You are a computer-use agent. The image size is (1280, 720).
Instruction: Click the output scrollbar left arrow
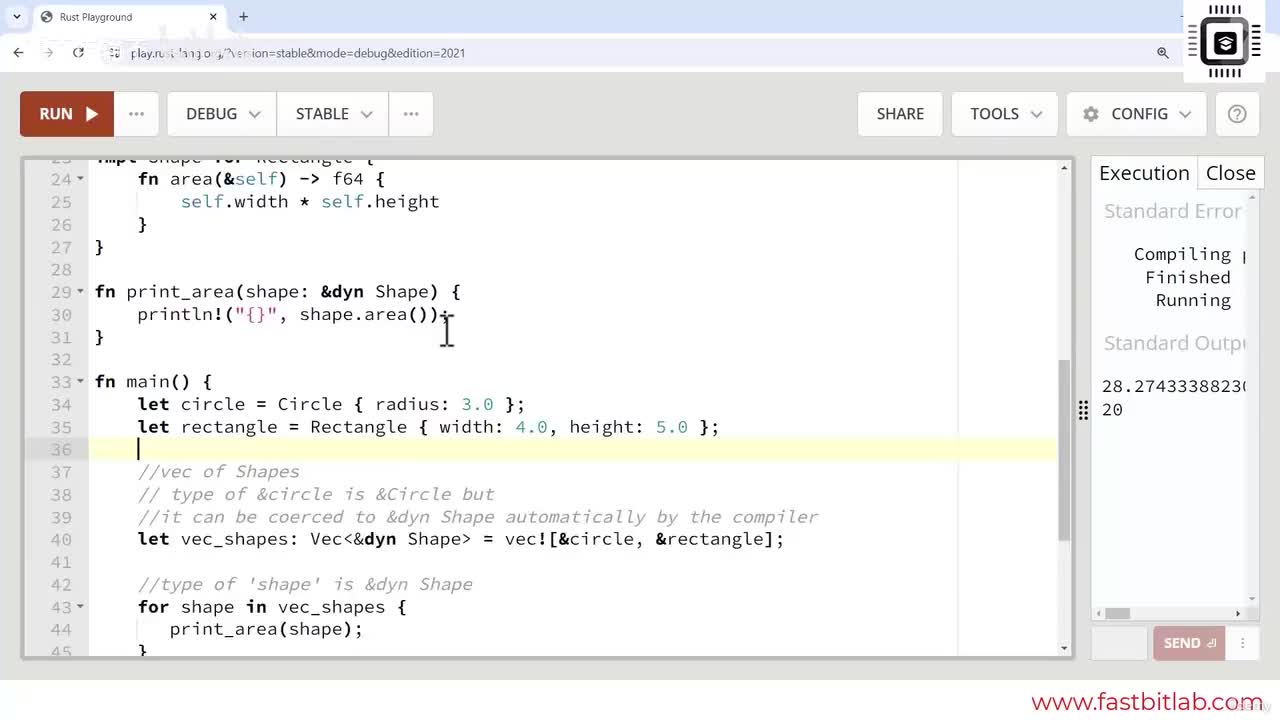click(x=1098, y=613)
